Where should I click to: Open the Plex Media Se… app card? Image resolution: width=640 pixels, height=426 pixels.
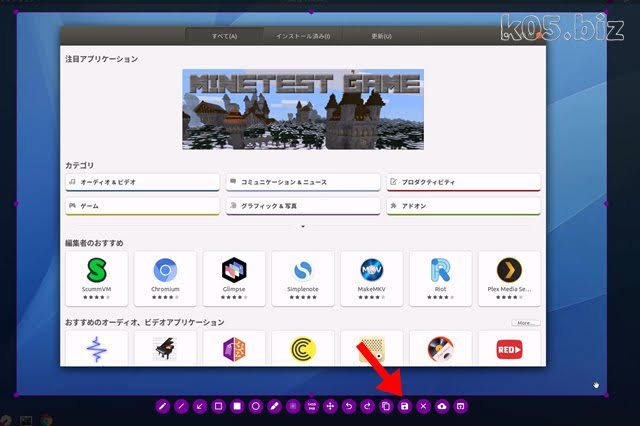point(509,279)
